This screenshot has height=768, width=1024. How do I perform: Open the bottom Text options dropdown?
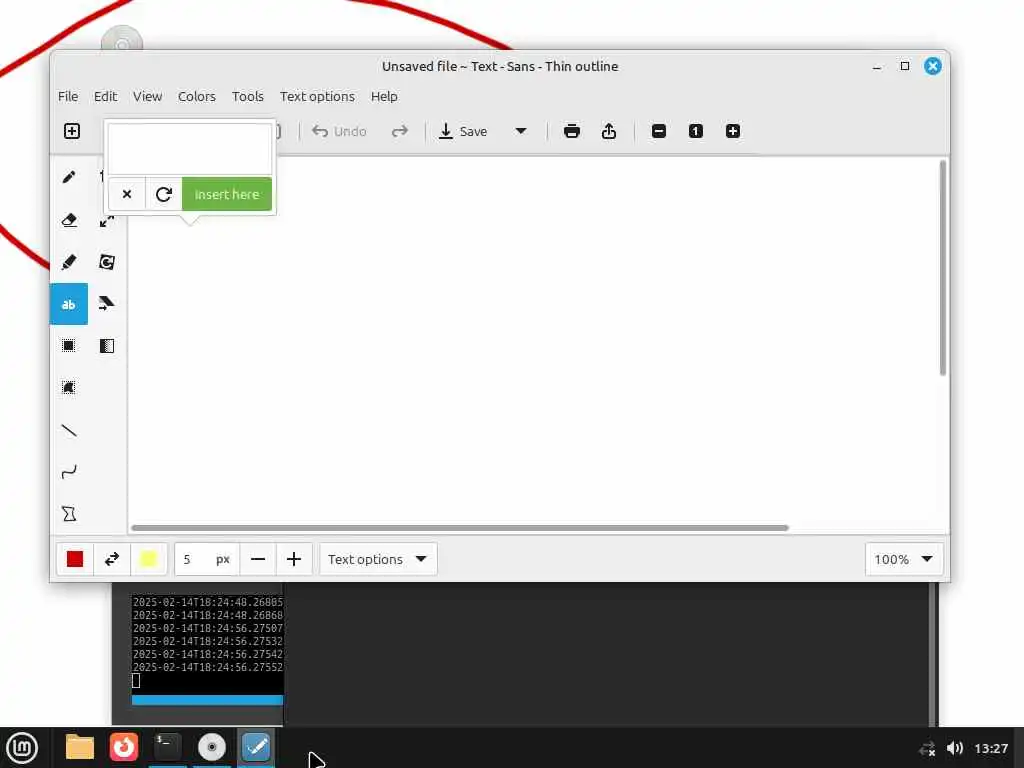point(378,559)
